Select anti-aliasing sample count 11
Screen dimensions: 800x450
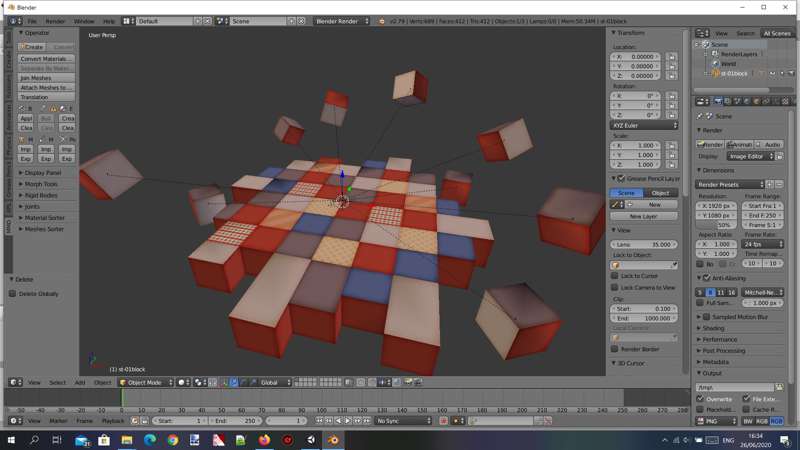coord(720,292)
